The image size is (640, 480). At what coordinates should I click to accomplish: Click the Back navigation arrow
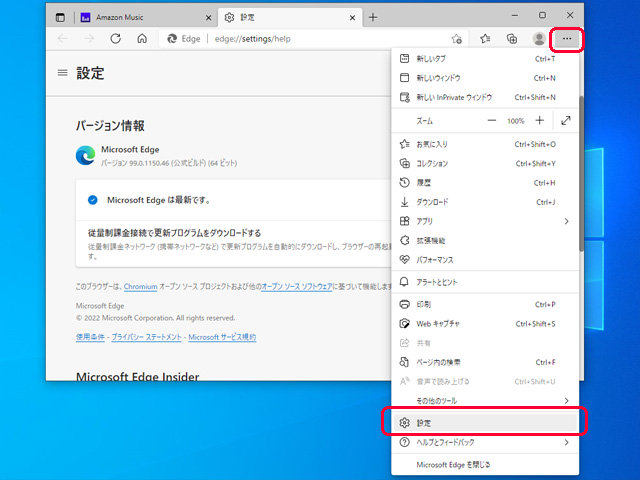(62, 39)
